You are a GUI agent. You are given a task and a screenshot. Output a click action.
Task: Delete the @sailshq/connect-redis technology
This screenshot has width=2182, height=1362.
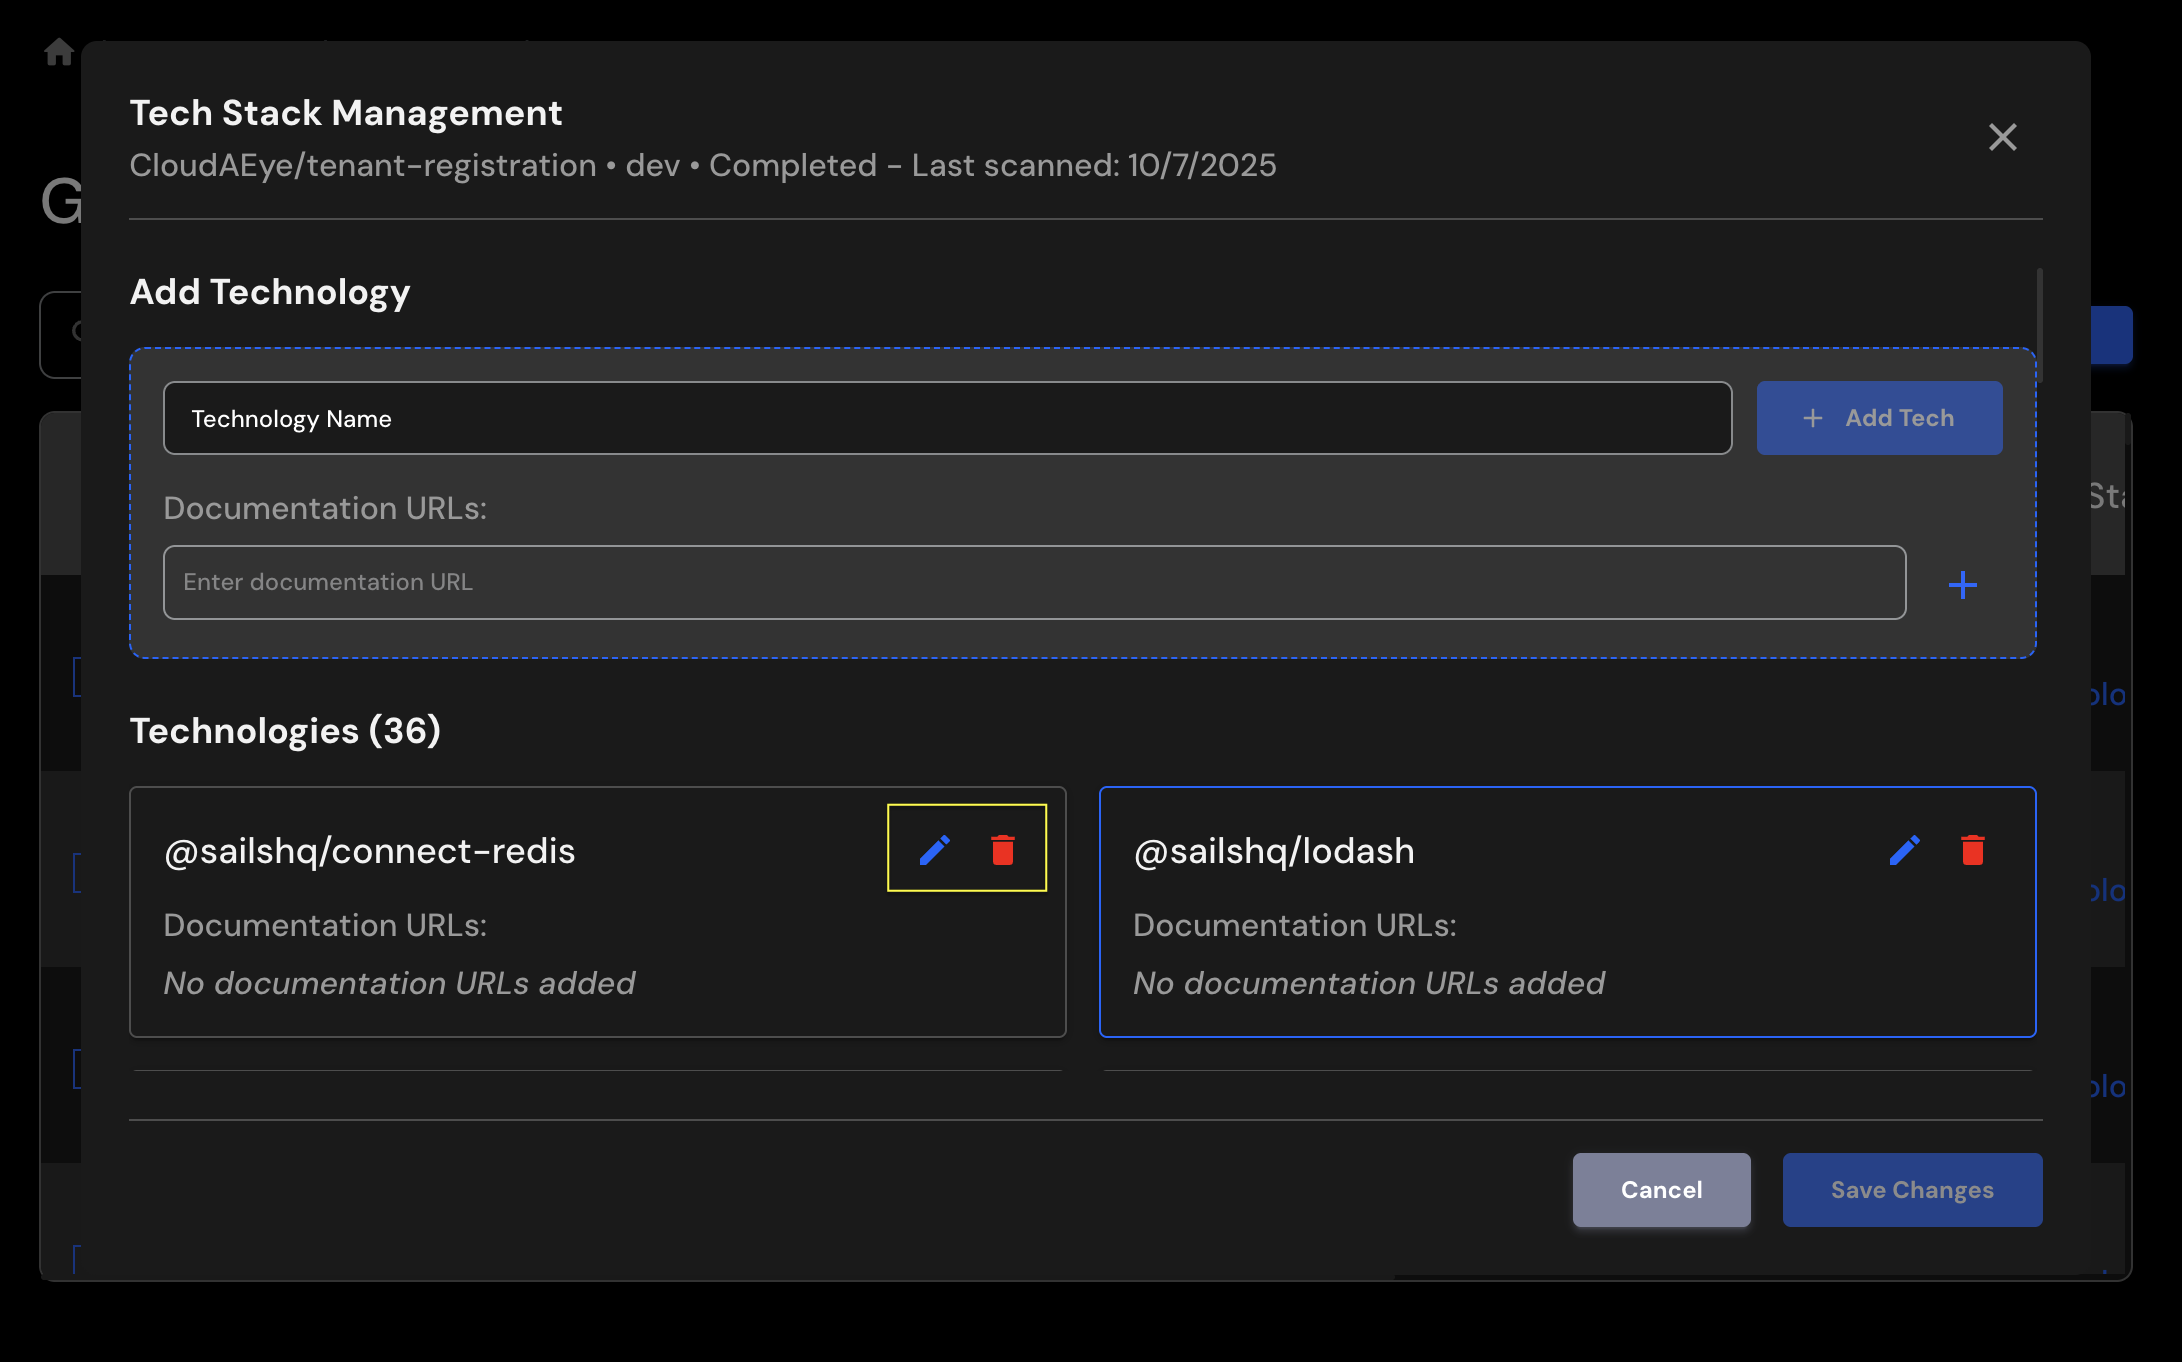click(1002, 850)
